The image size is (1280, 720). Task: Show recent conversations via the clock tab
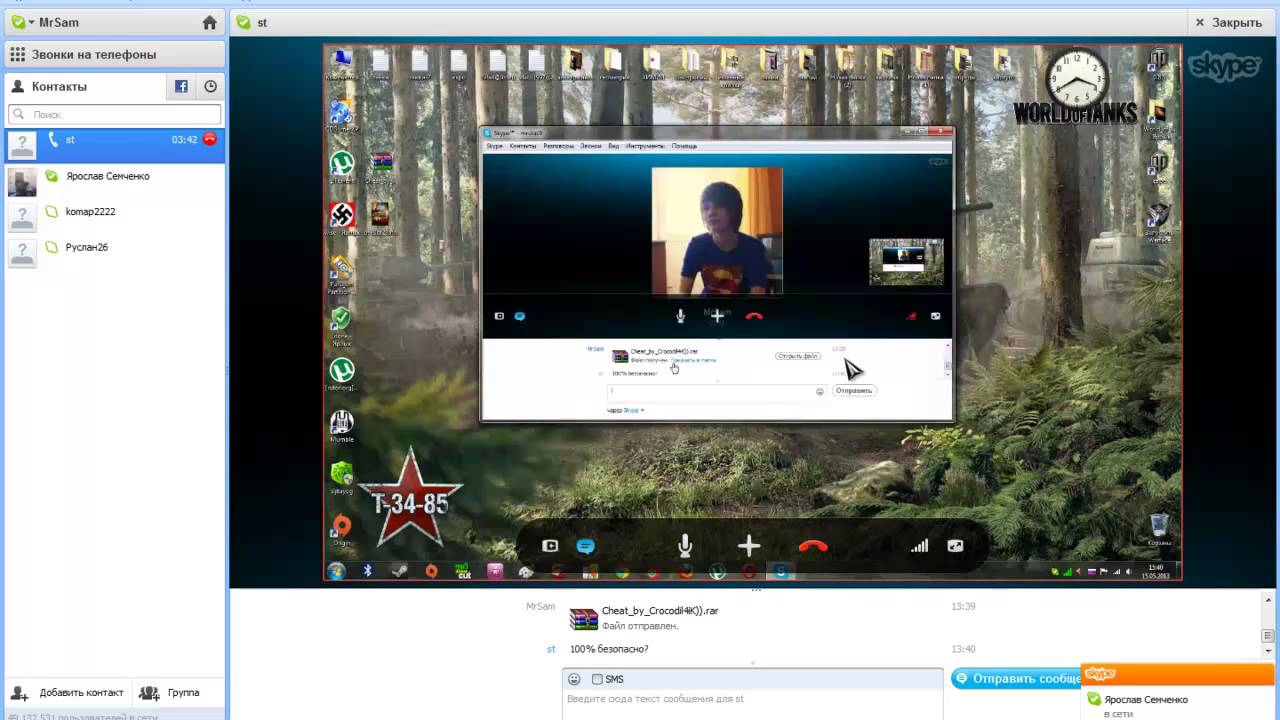(210, 87)
